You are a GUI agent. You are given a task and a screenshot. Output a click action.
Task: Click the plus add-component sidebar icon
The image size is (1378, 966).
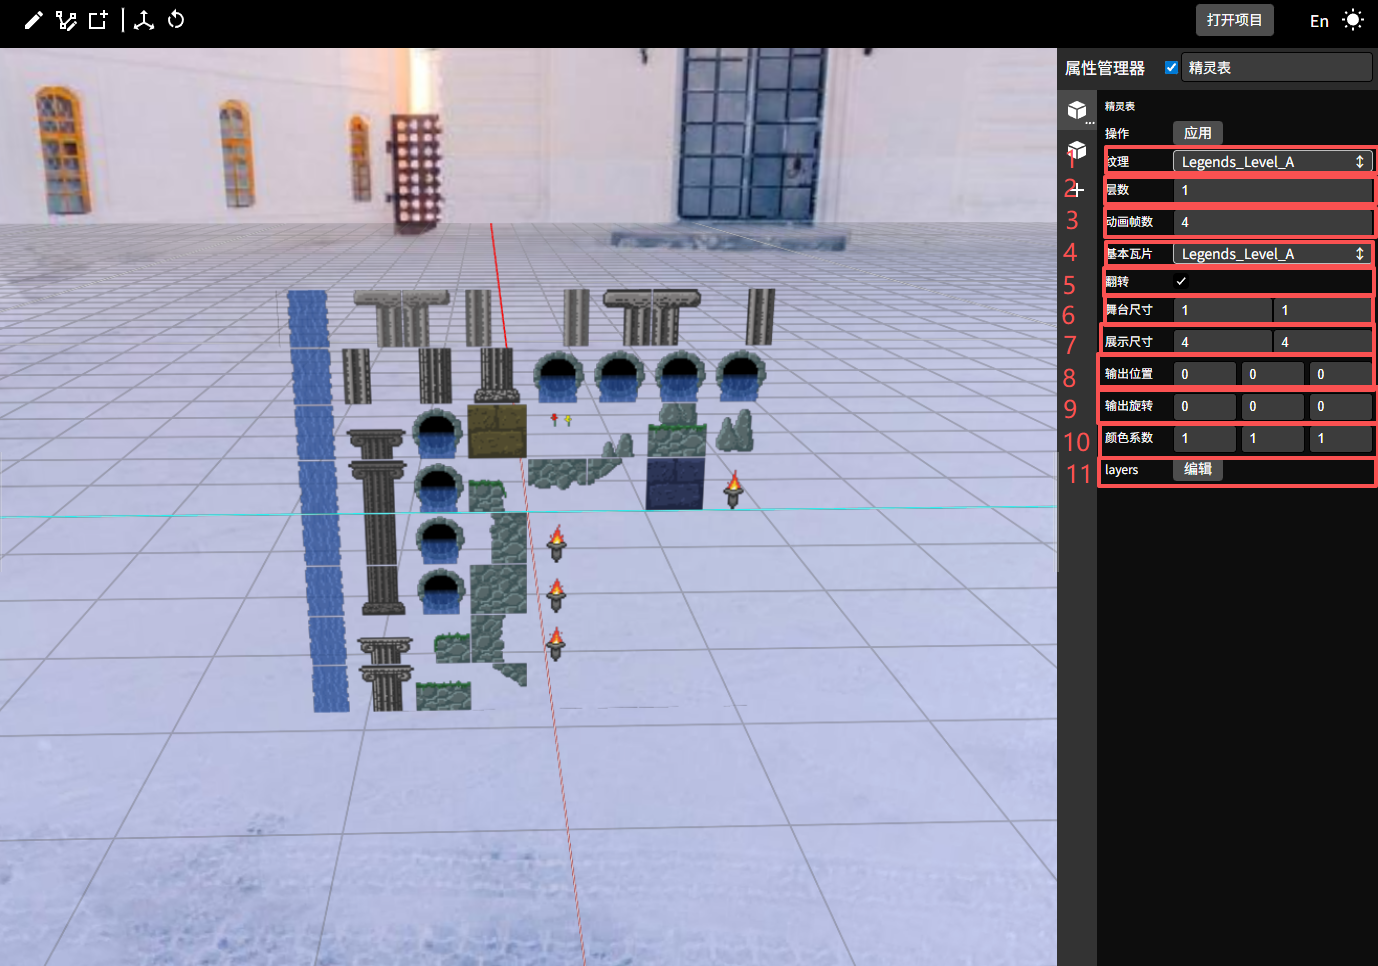pyautogui.click(x=1077, y=189)
